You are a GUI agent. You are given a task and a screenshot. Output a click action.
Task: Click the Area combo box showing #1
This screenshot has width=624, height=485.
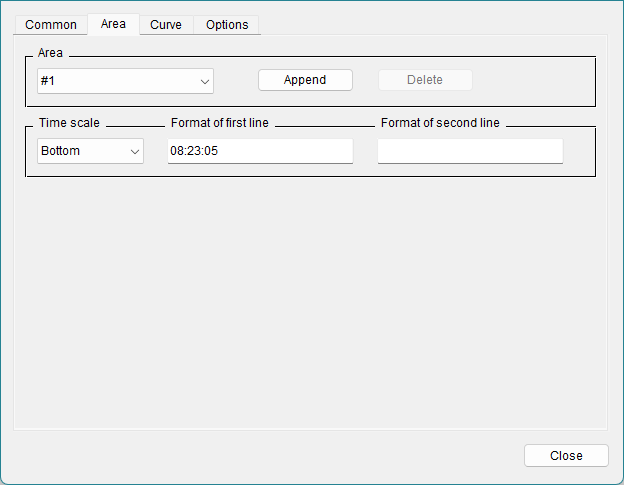pyautogui.click(x=115, y=81)
